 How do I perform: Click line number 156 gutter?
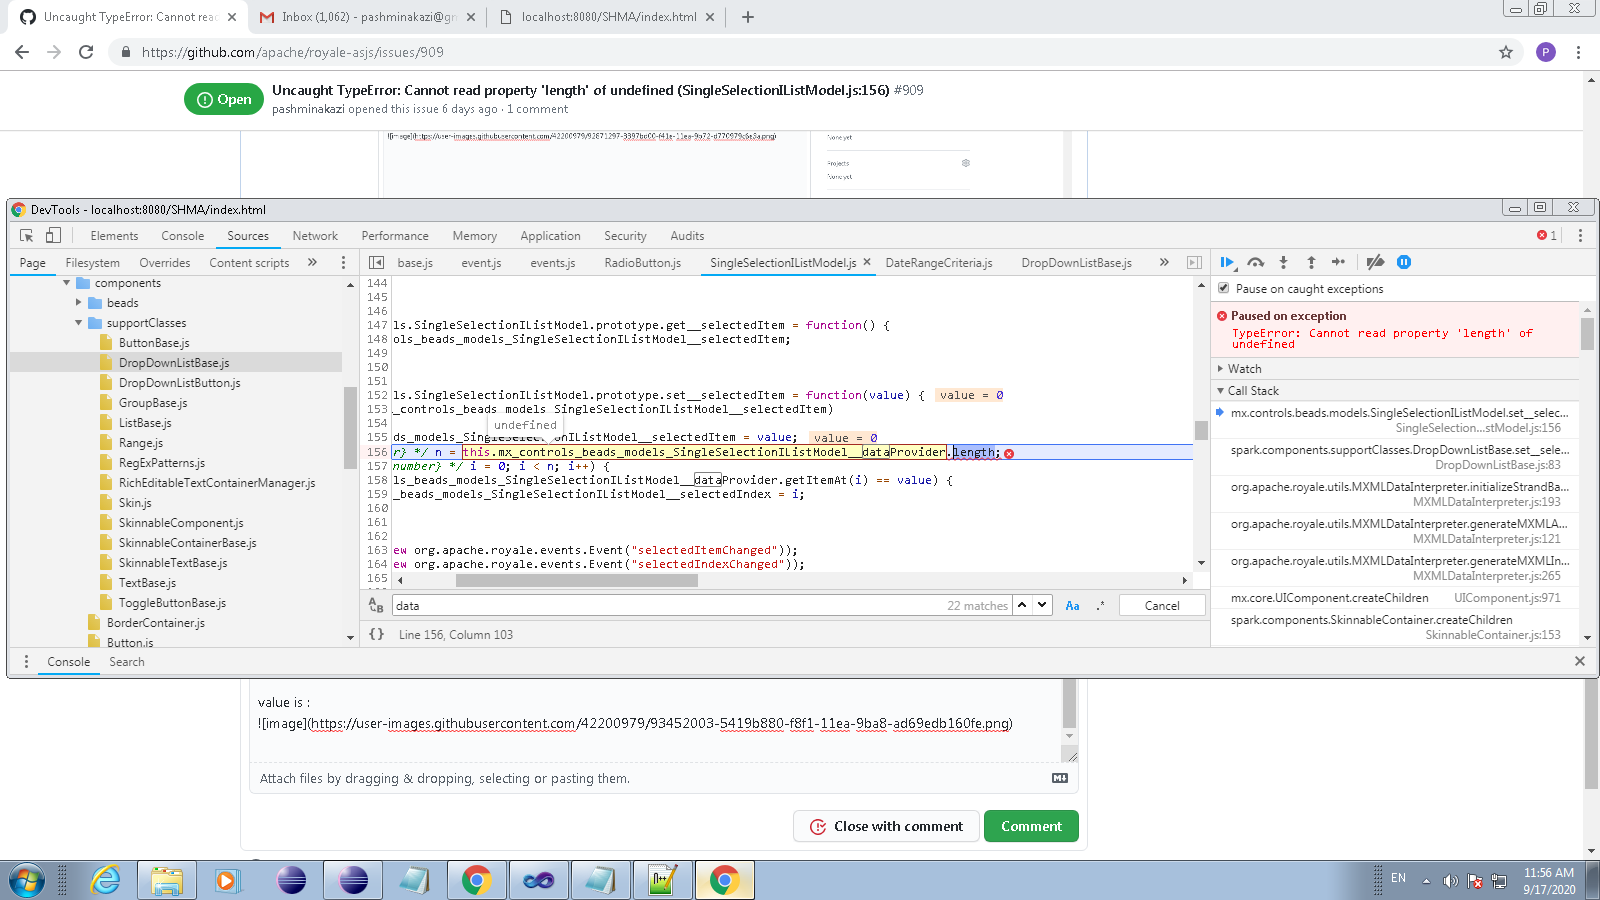[377, 452]
